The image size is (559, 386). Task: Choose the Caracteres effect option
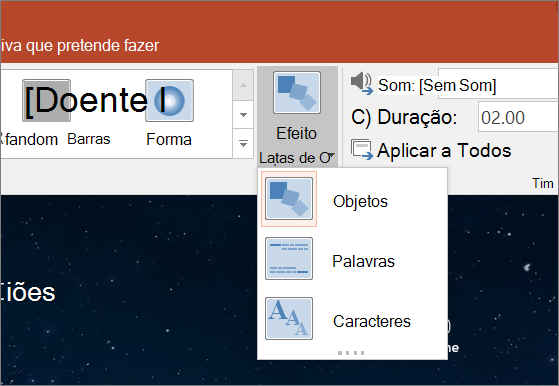click(353, 319)
